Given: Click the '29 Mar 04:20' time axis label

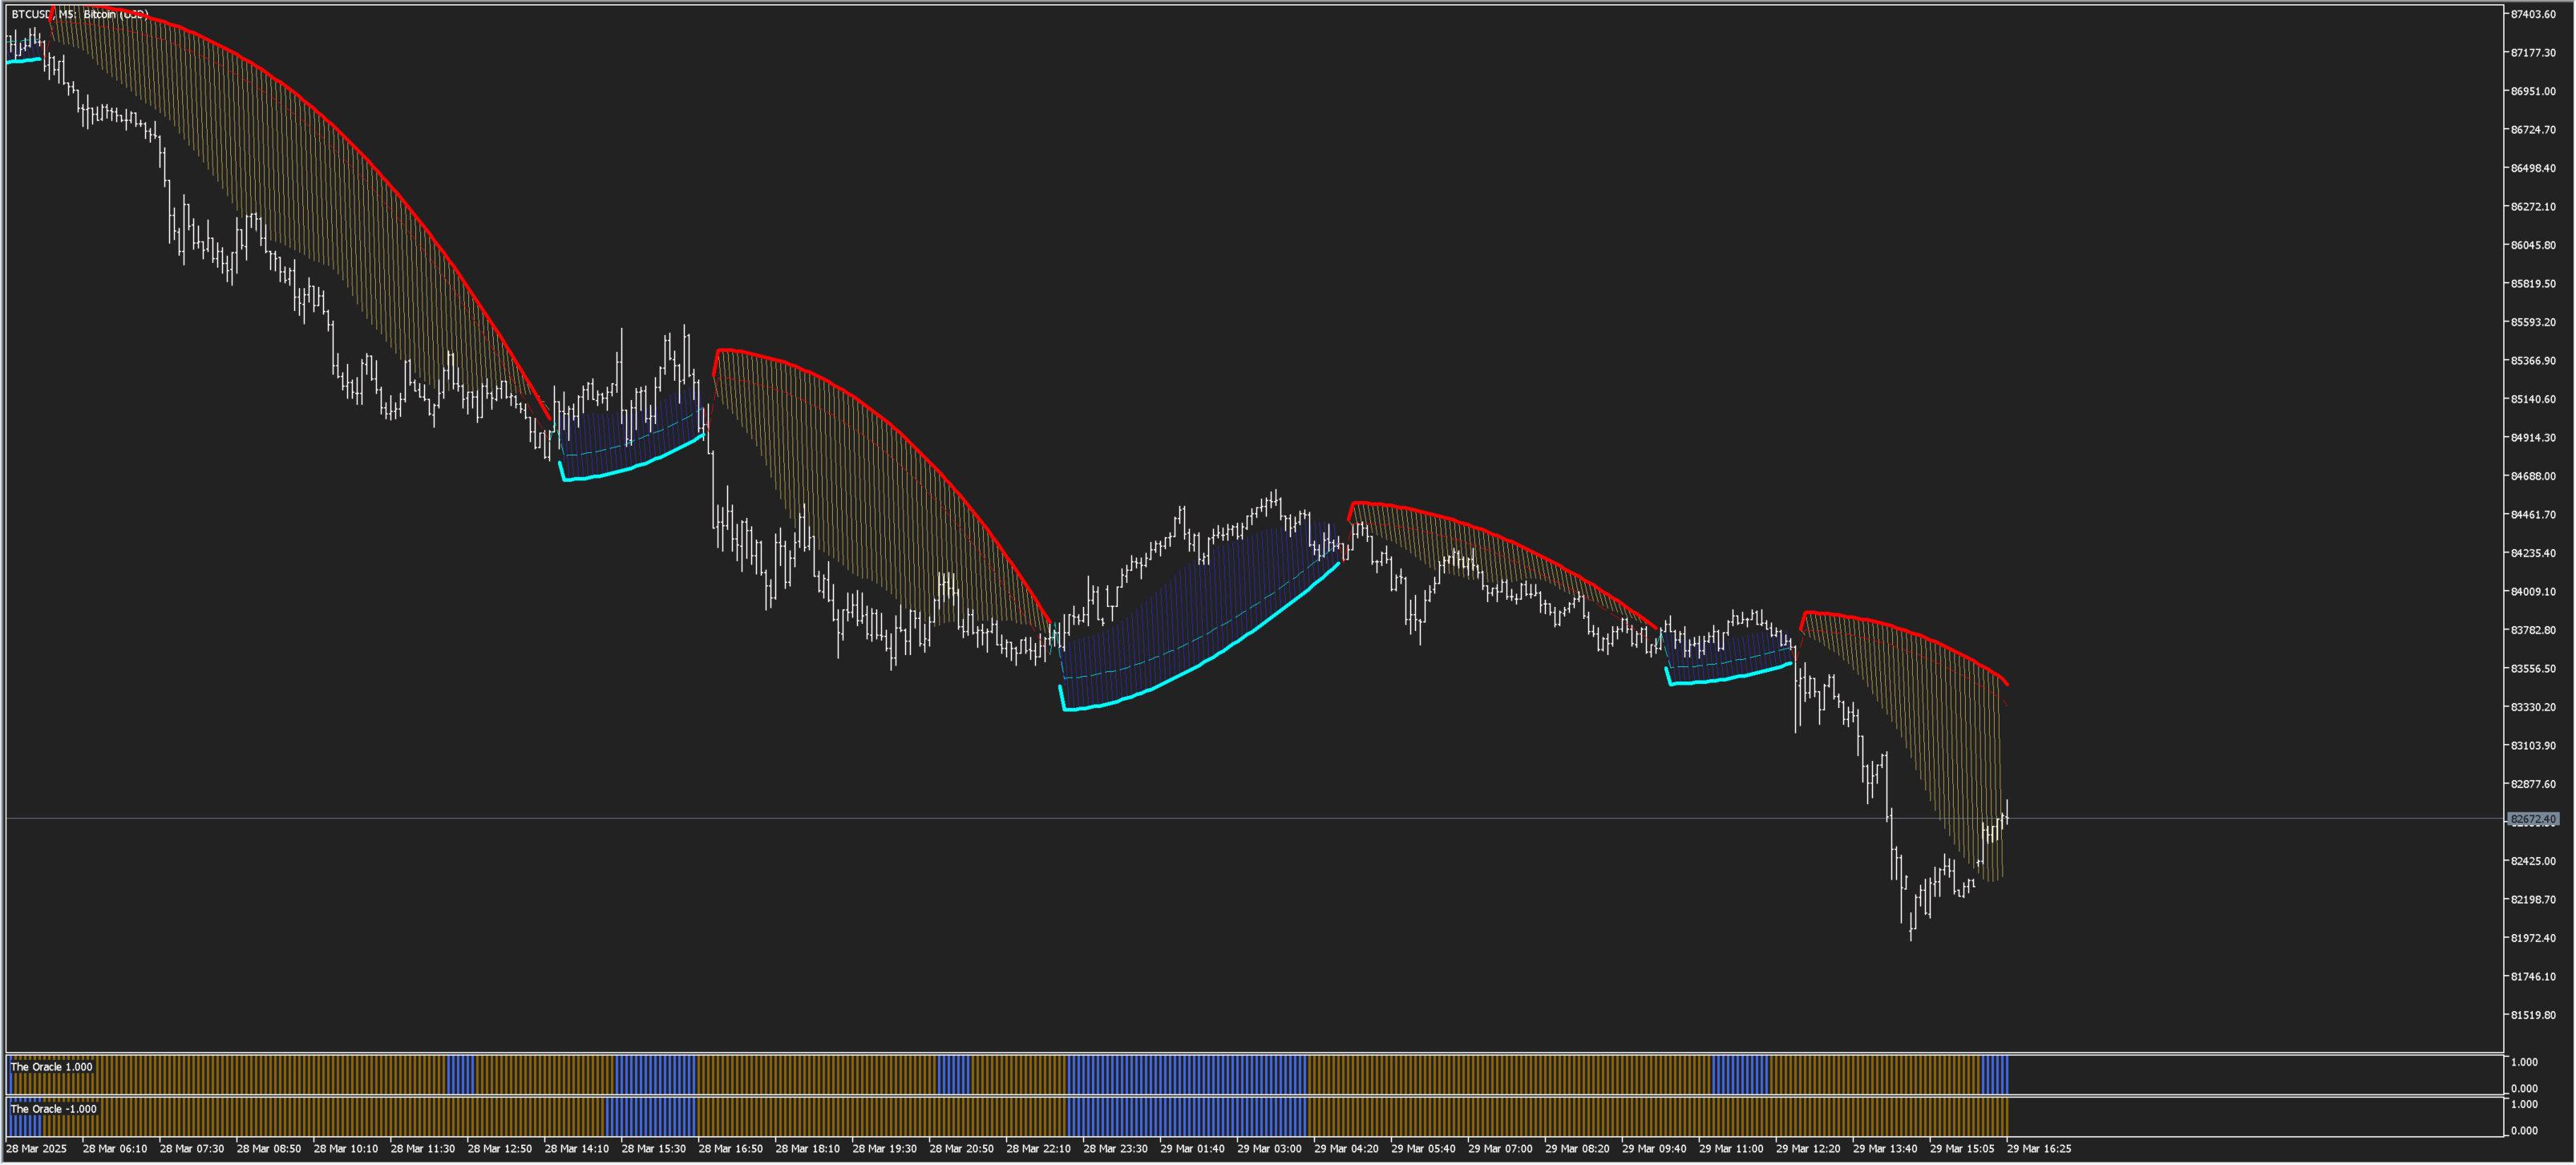Looking at the screenshot, I should coord(1346,1149).
